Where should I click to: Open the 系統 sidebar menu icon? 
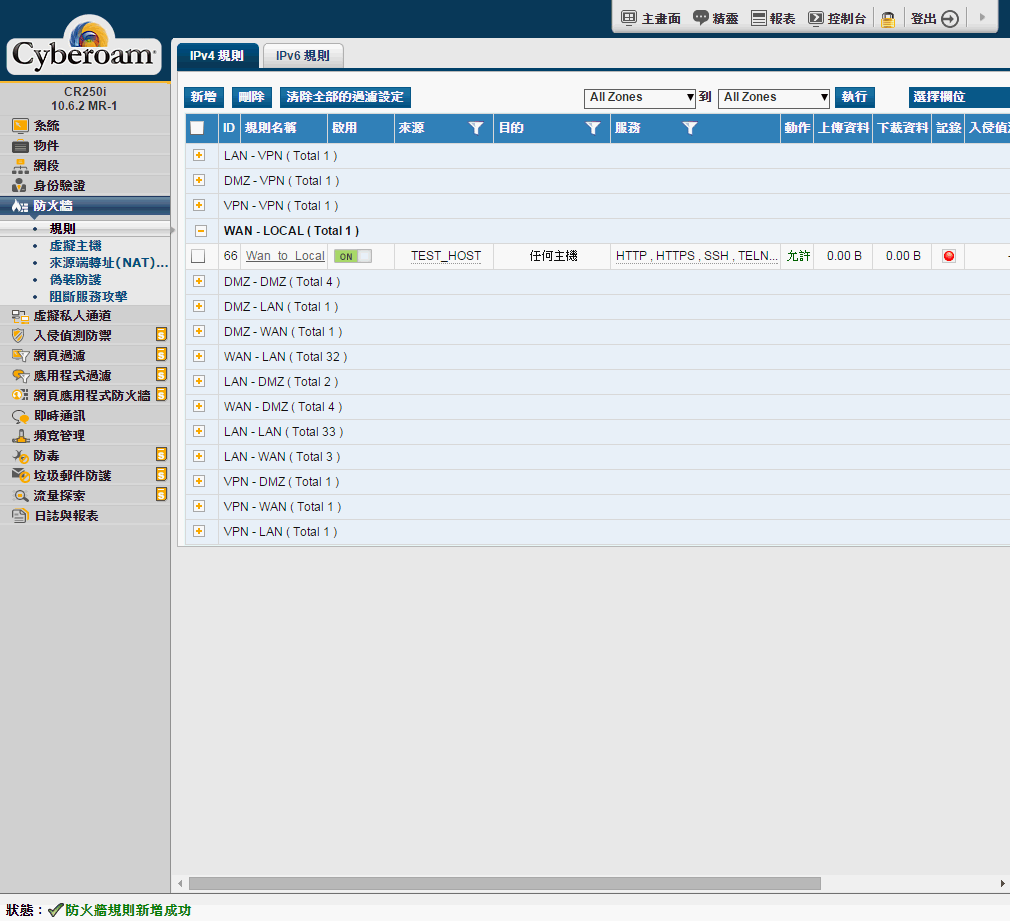pyautogui.click(x=20, y=126)
